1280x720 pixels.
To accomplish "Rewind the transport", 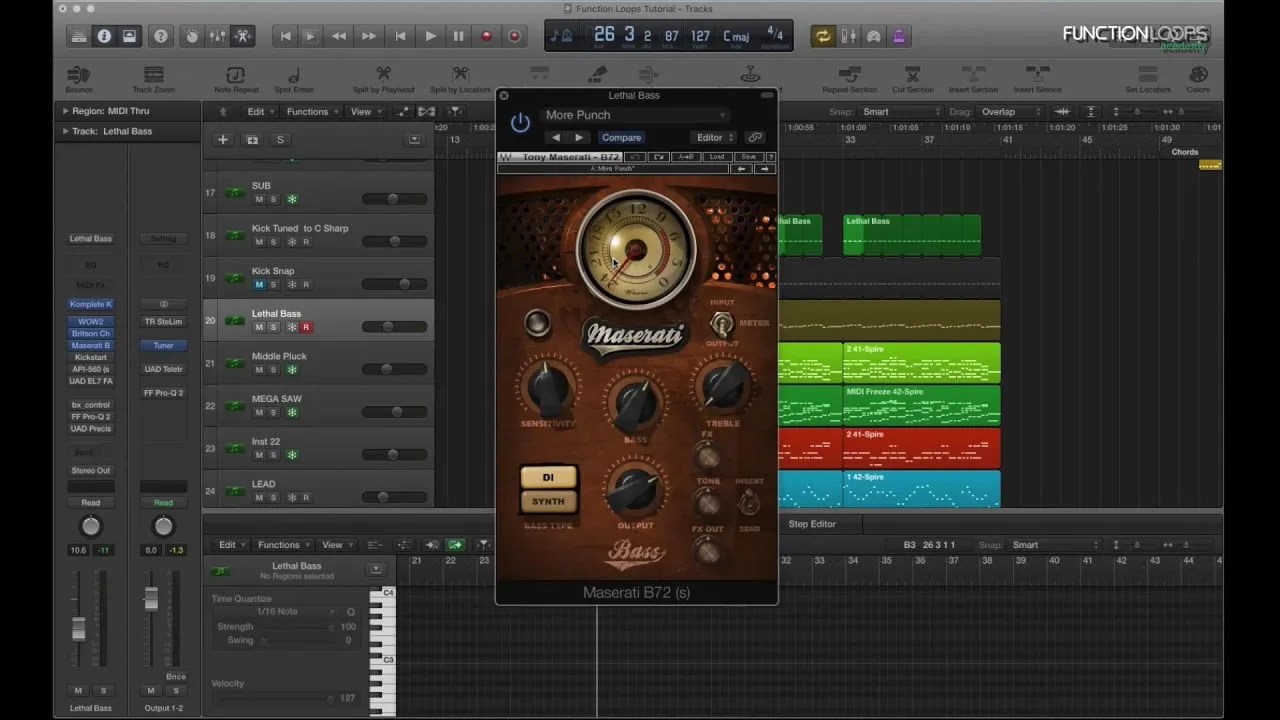I will [x=339, y=36].
